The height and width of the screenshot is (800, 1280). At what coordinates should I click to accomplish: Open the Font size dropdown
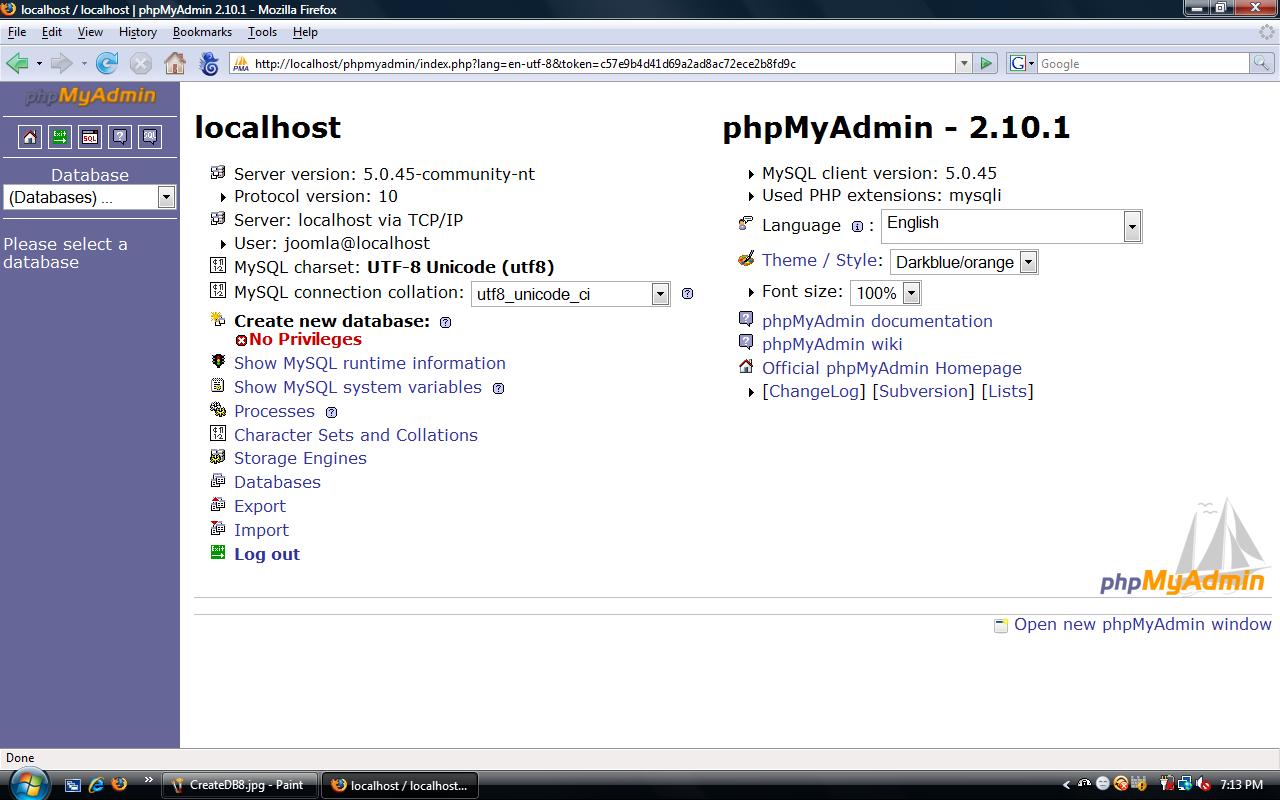pos(885,293)
